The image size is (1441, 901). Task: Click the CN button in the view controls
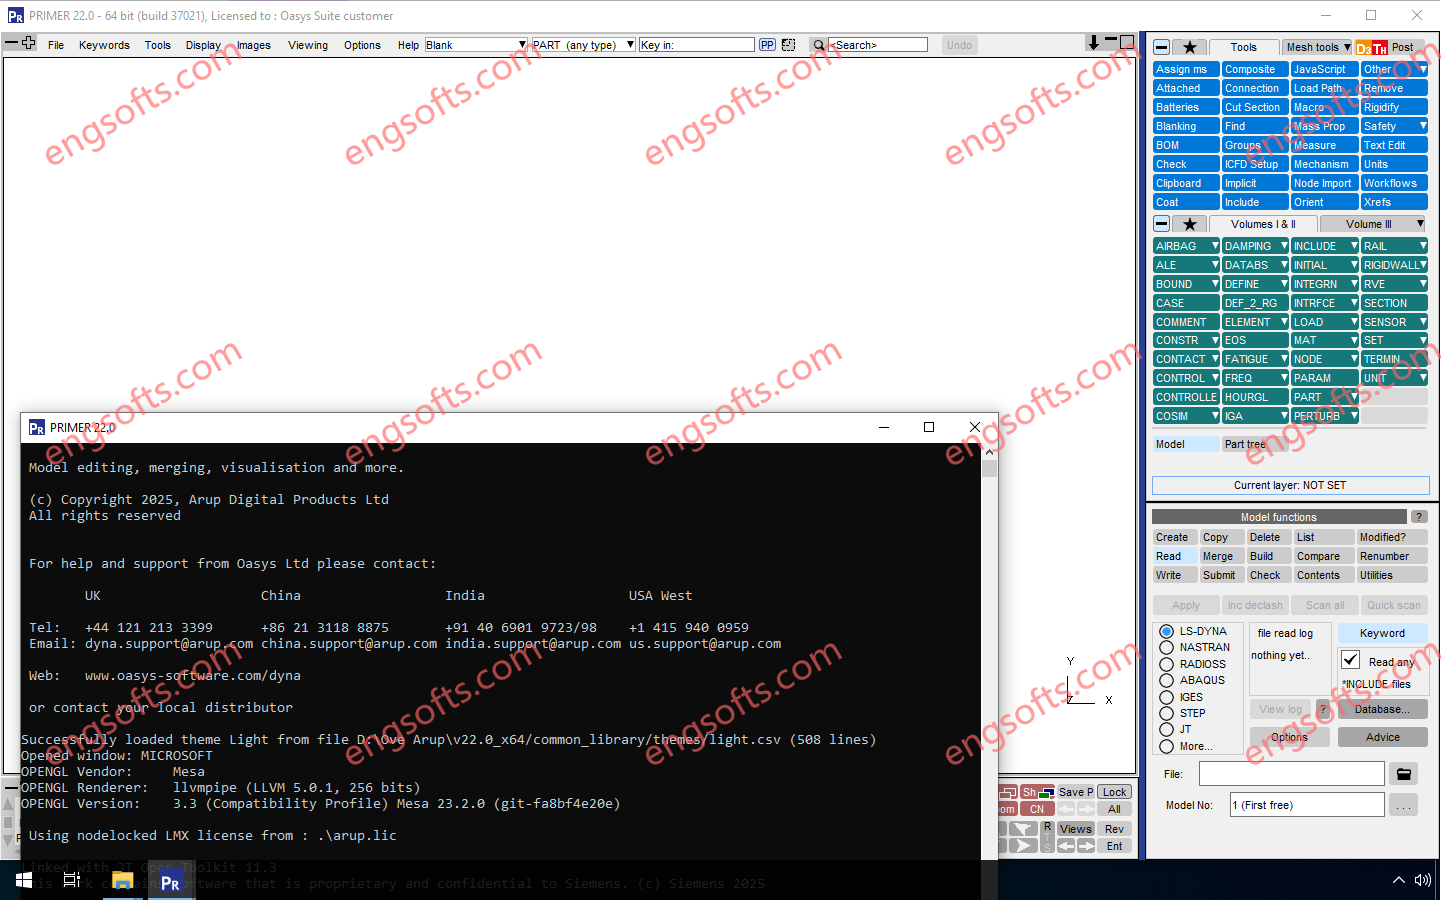click(1037, 809)
